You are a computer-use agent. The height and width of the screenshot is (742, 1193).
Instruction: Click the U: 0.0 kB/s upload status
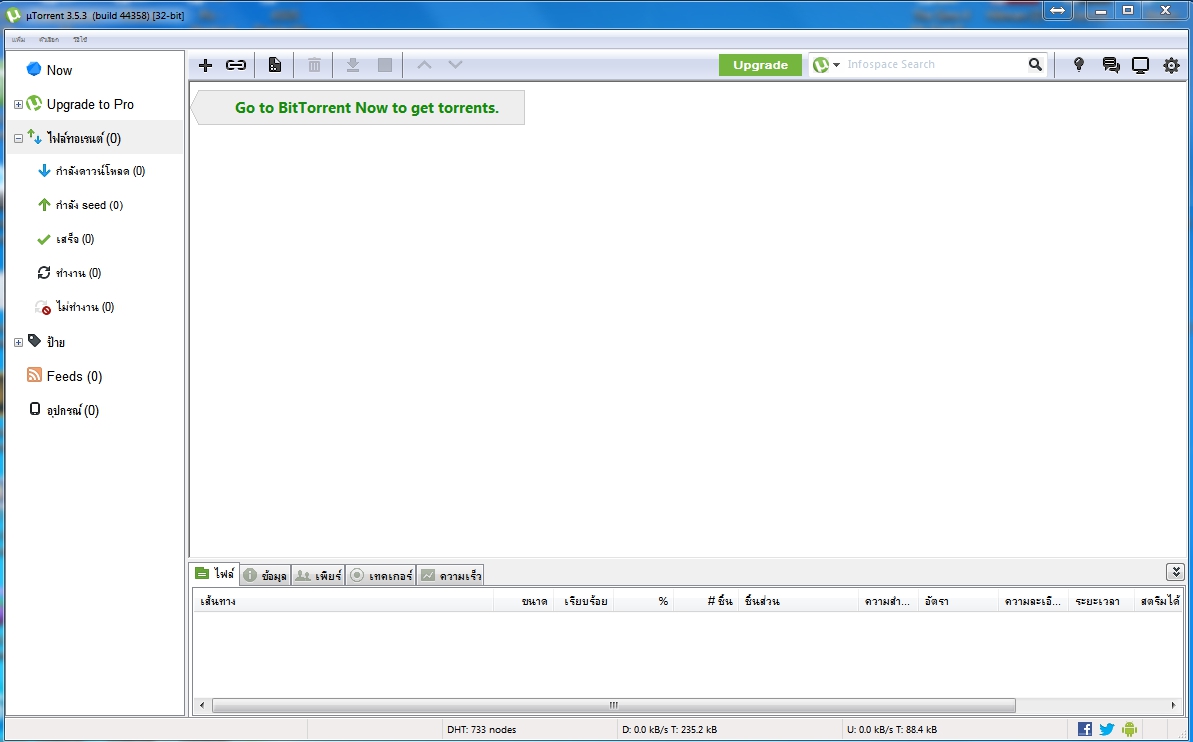tap(892, 729)
